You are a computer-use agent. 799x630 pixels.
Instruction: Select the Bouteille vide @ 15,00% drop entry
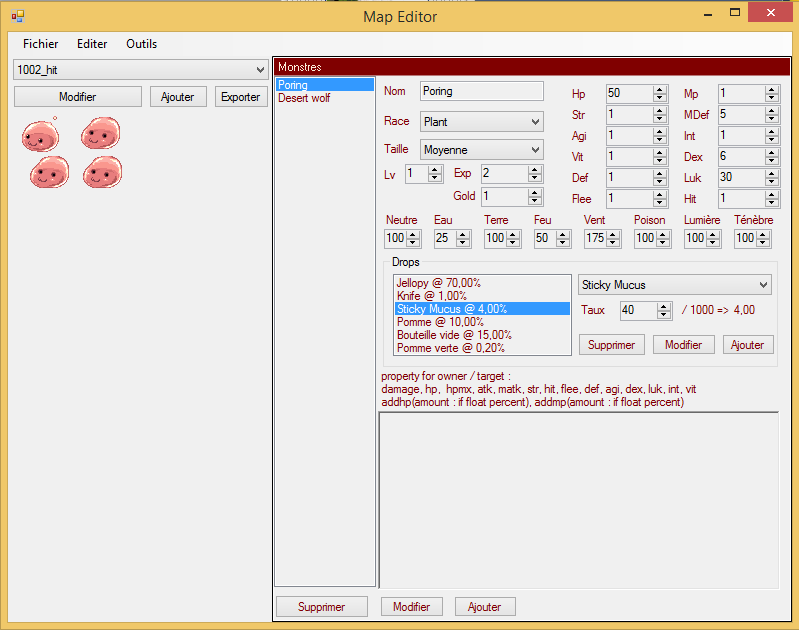(x=482, y=335)
